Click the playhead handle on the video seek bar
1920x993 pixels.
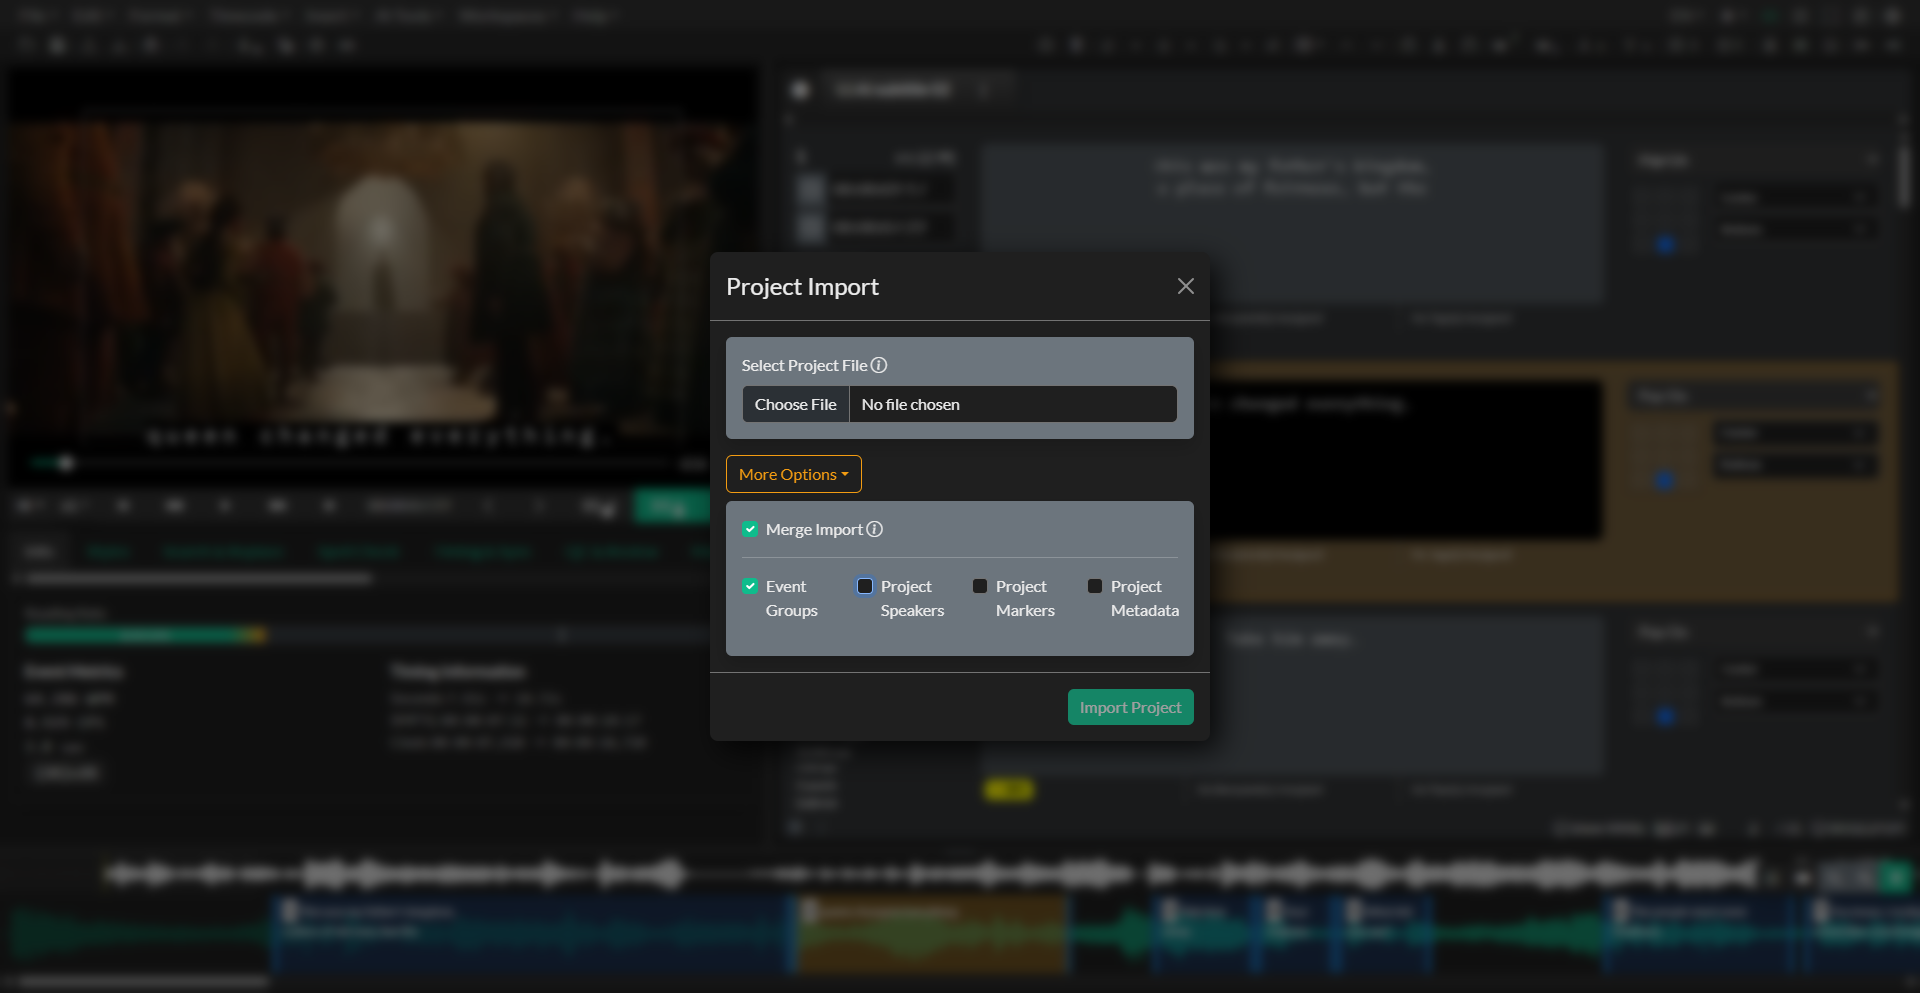[65, 463]
